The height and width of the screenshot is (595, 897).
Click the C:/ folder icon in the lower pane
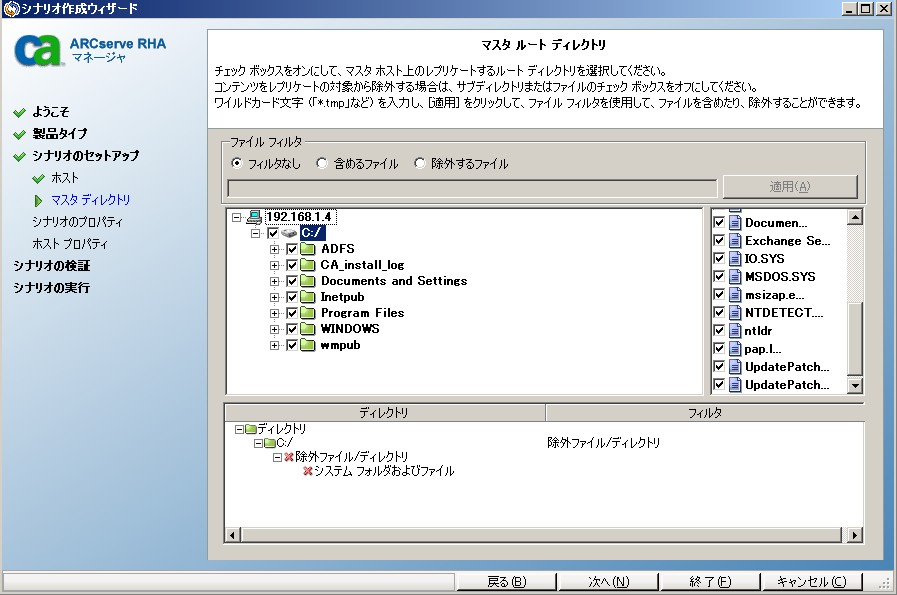point(269,443)
